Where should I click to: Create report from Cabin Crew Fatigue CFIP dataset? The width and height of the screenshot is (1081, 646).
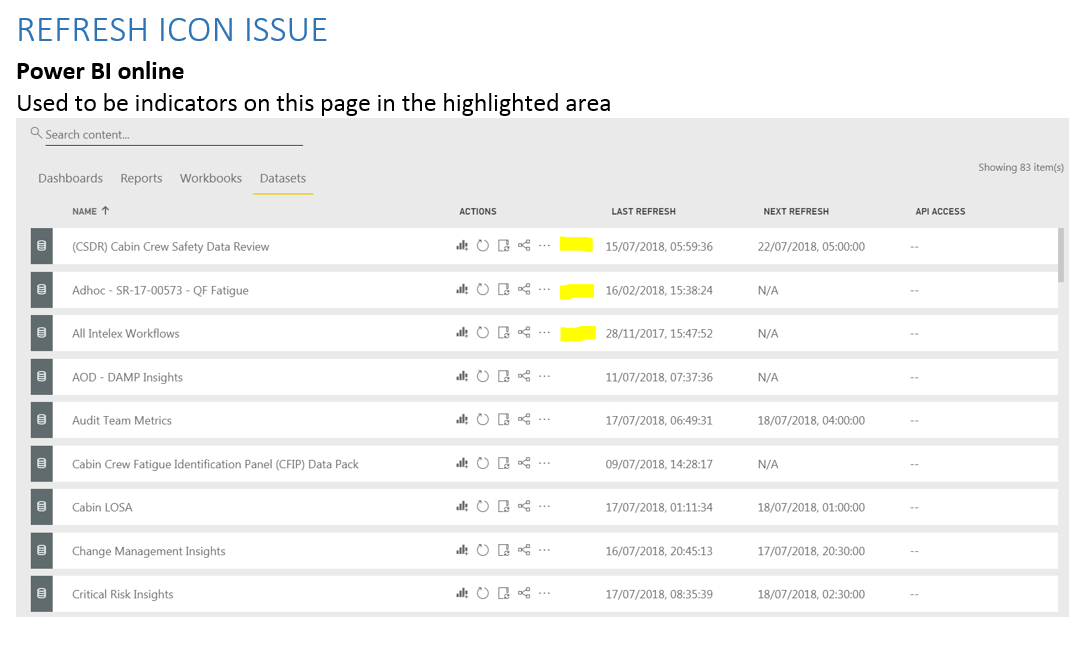[462, 463]
